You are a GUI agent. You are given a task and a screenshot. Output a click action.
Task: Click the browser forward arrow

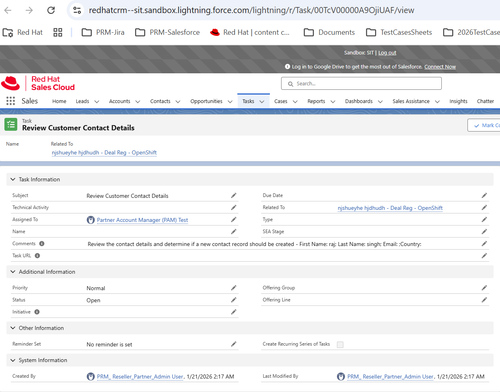pos(29,10)
